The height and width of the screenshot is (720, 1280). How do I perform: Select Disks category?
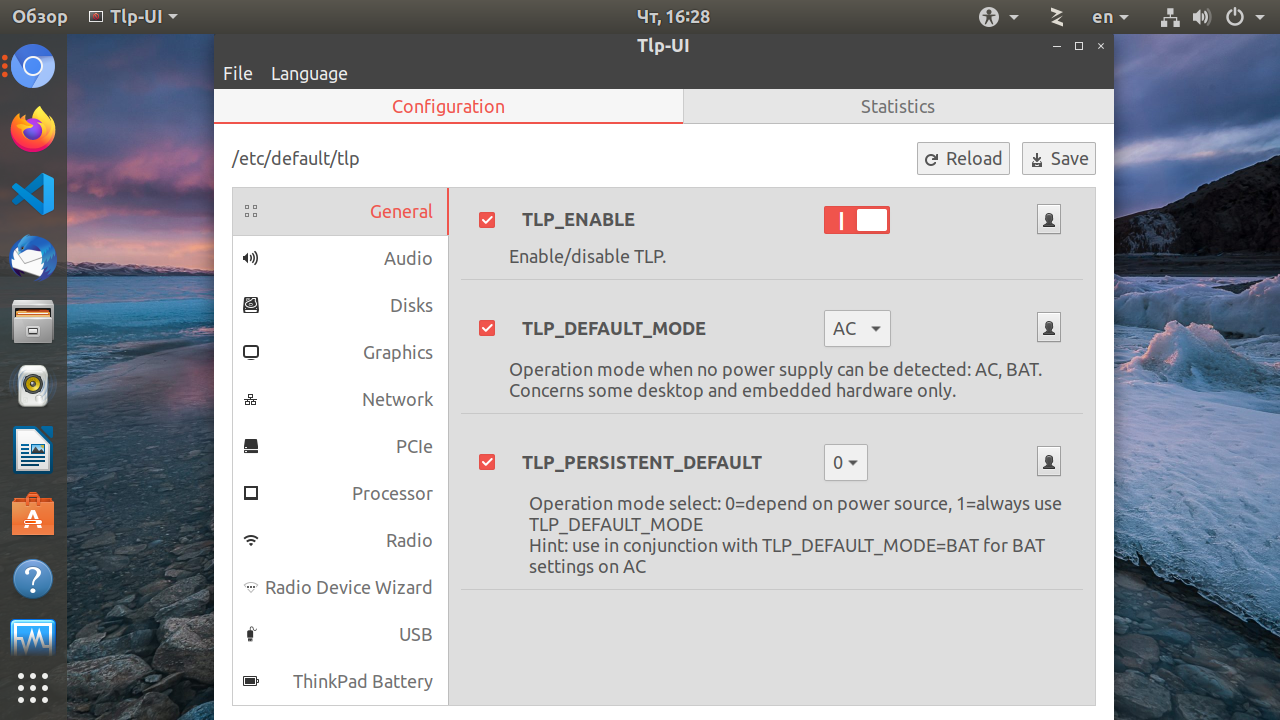tap(340, 305)
